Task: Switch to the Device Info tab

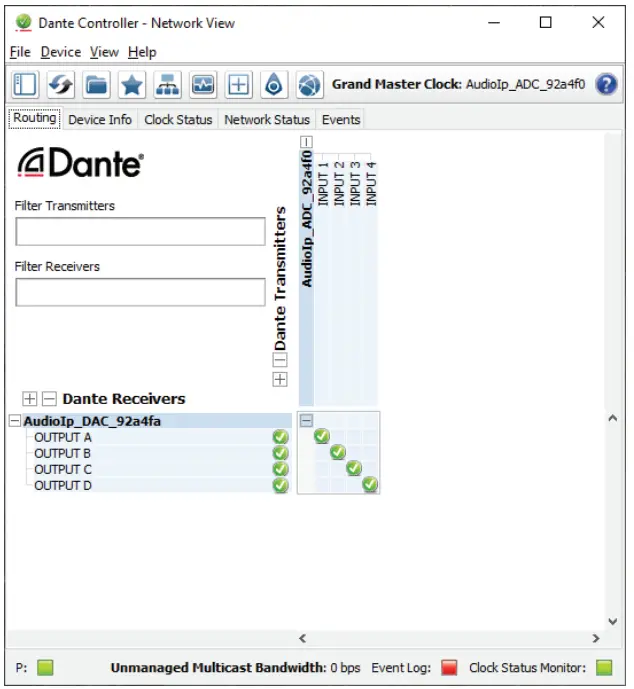Action: pyautogui.click(x=100, y=120)
